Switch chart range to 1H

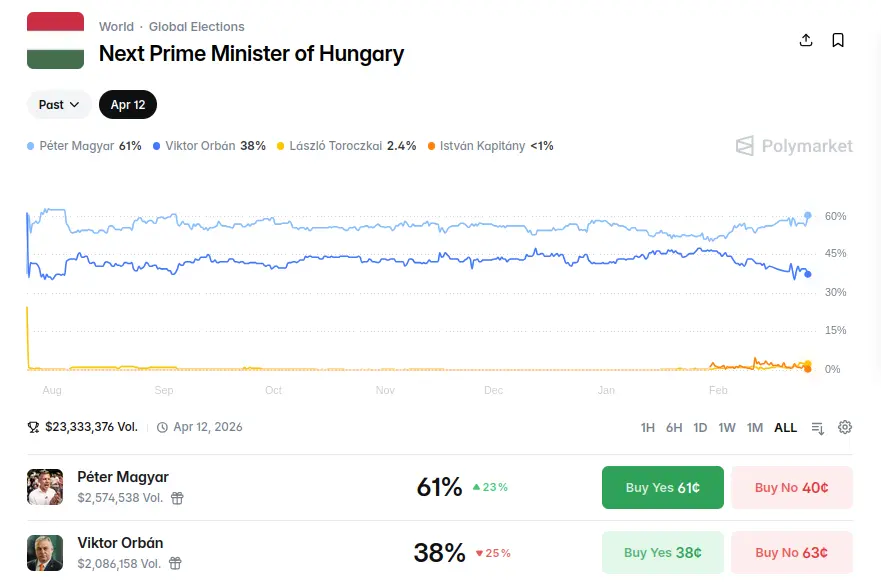[x=648, y=428]
